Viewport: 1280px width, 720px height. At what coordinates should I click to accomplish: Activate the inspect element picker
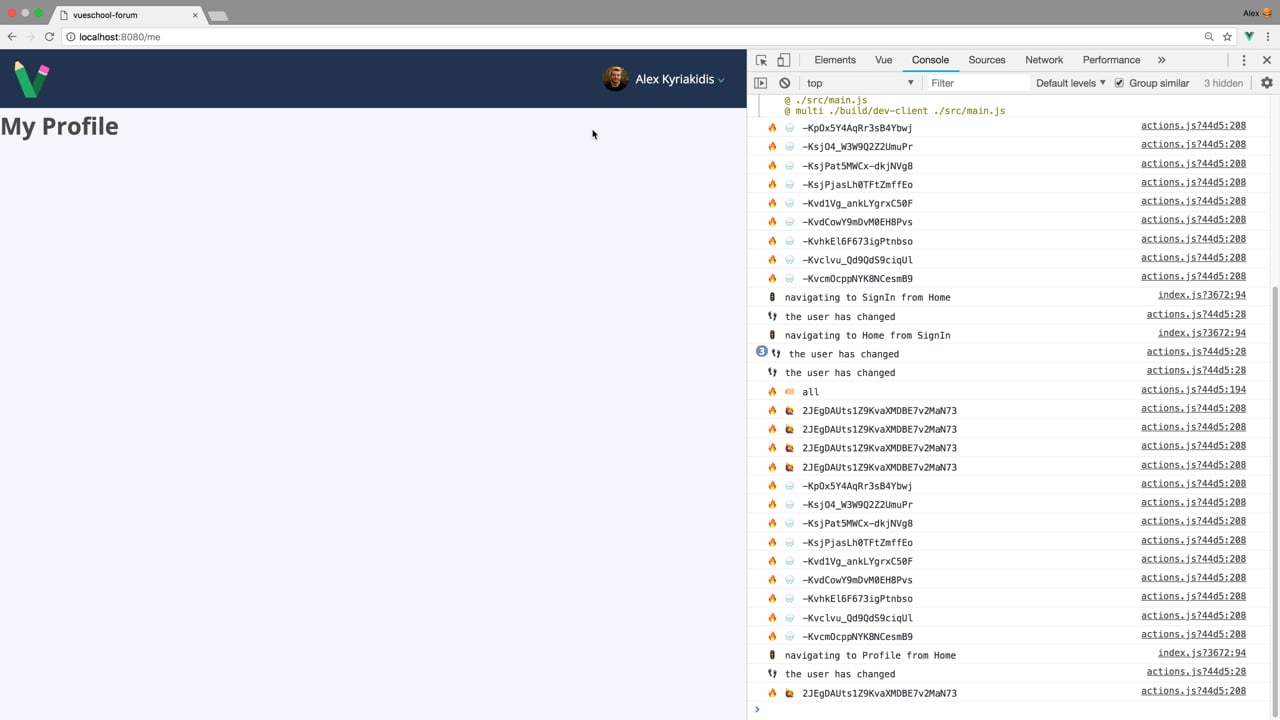(x=762, y=60)
